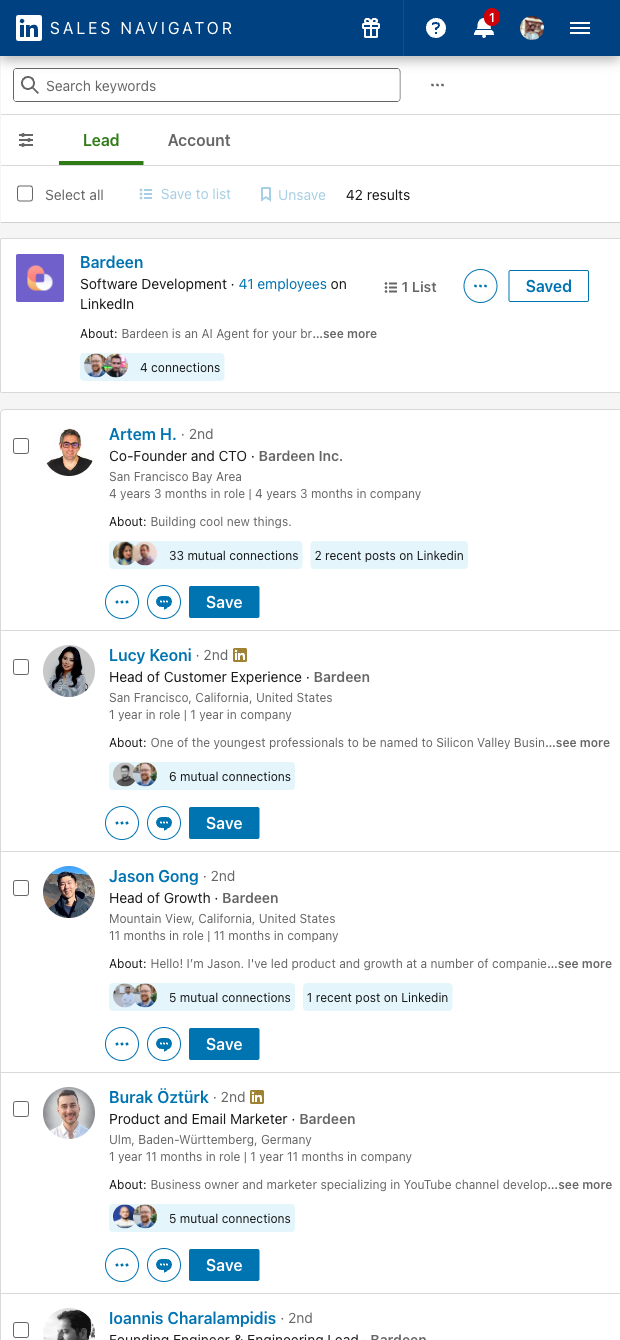Expand more options next to search bar
Viewport: 620px width, 1340px height.
click(x=437, y=85)
